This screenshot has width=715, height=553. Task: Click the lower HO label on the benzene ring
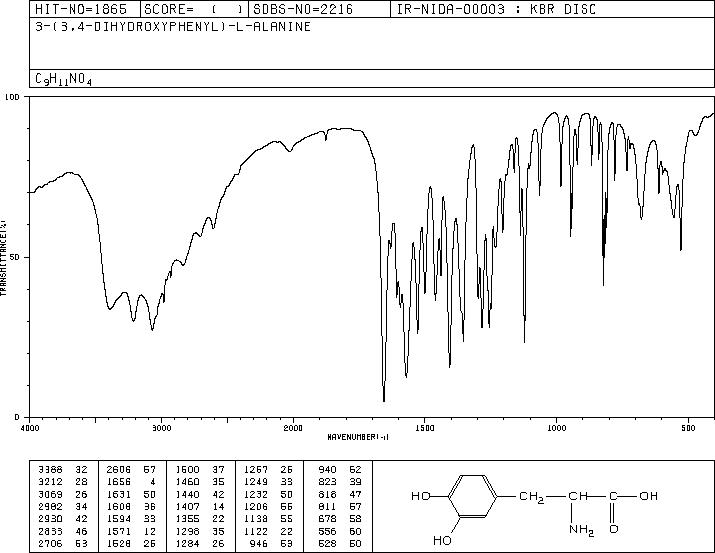(442, 540)
